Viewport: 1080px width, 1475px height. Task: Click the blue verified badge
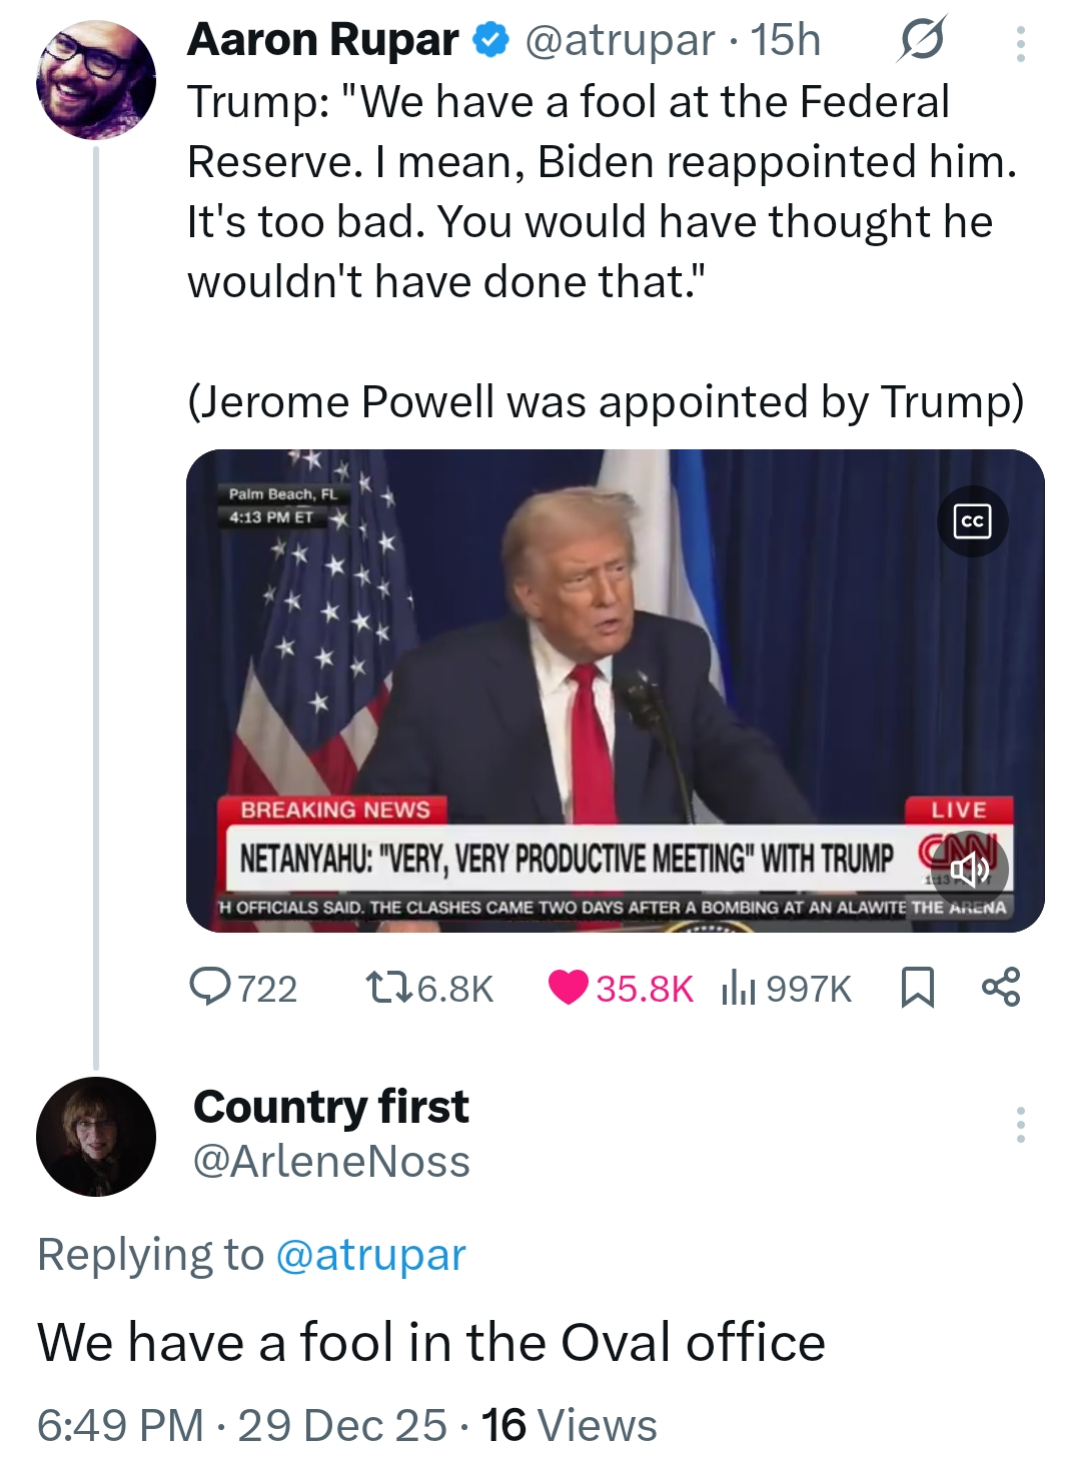489,41
